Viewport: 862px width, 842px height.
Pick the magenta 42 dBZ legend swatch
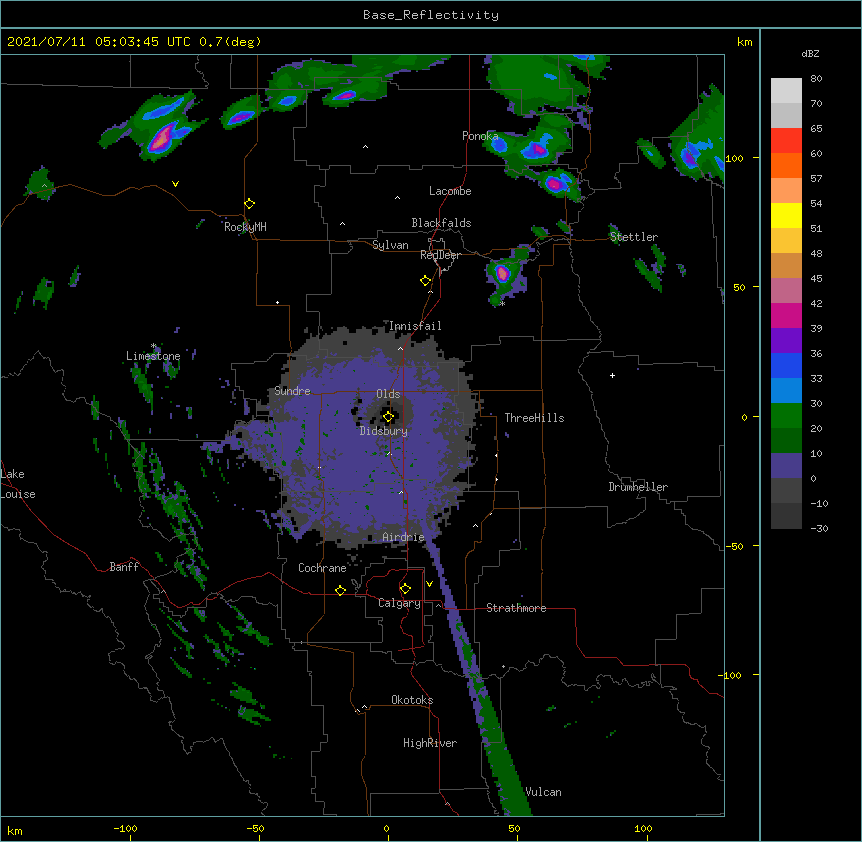786,315
